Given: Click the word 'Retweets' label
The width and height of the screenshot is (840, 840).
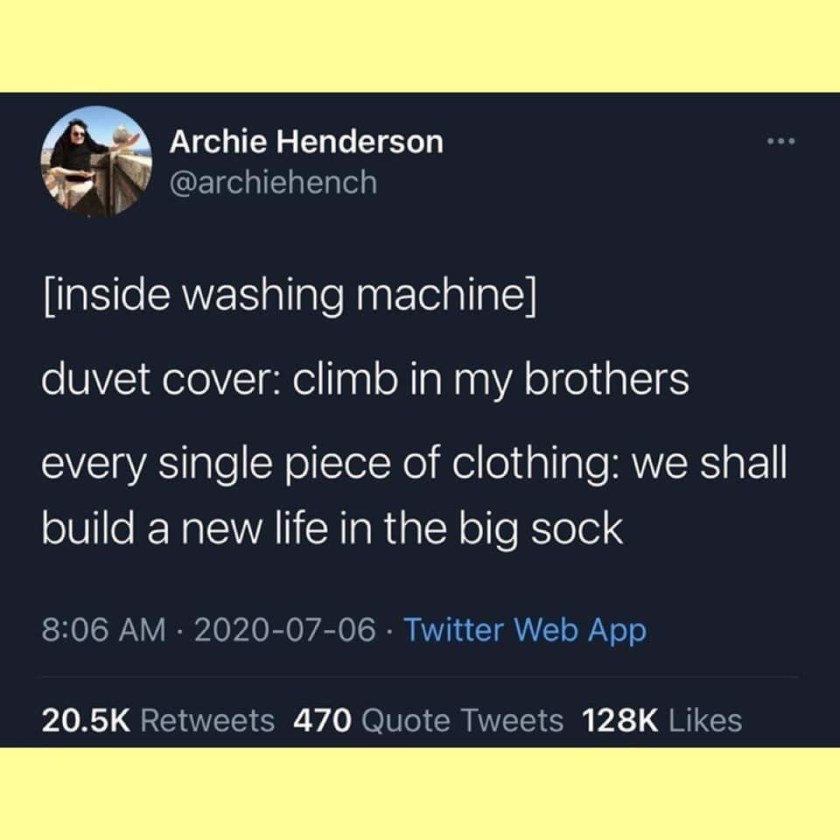Looking at the screenshot, I should [207, 720].
